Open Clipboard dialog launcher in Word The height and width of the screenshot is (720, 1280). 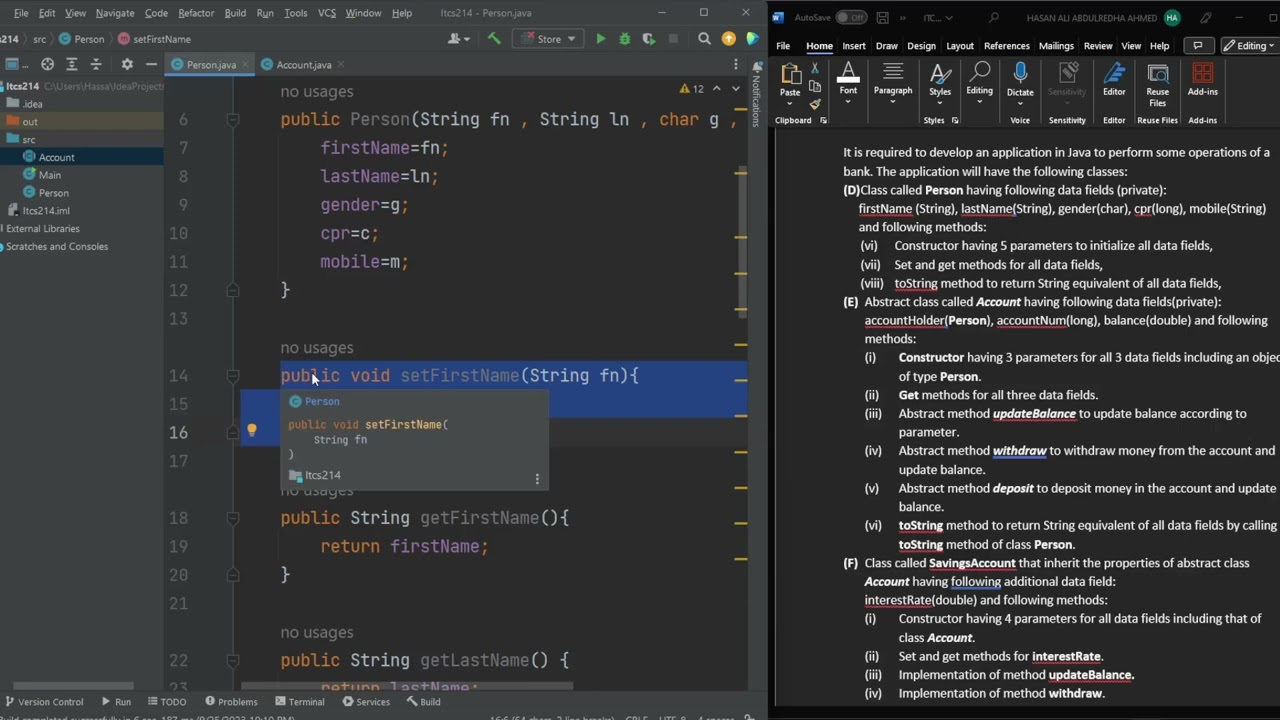824,121
